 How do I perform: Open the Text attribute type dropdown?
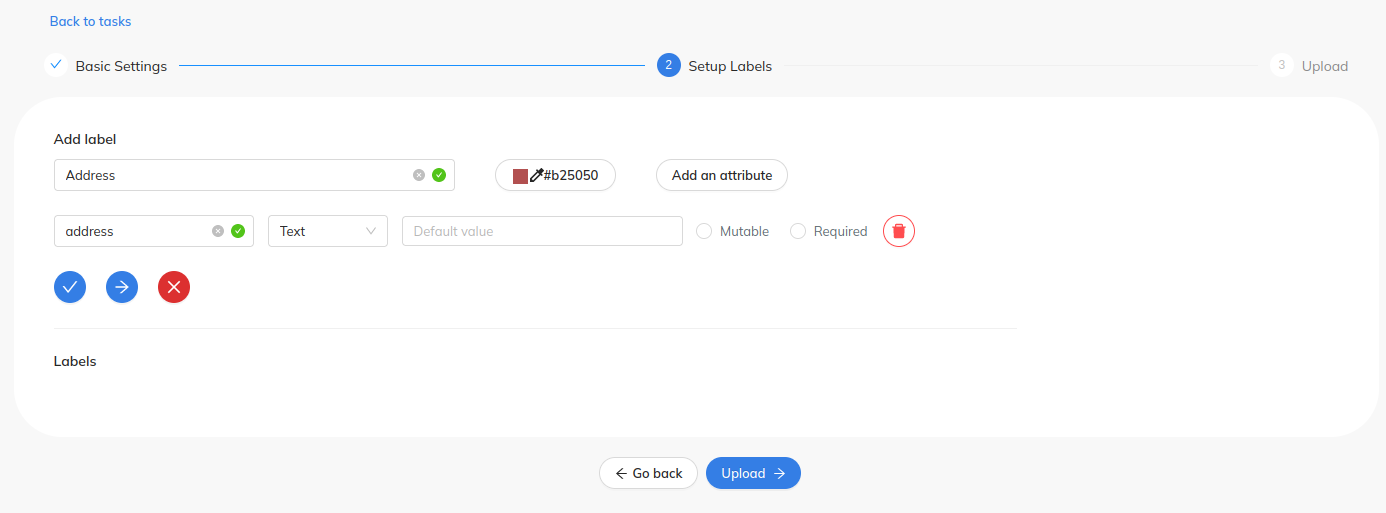pos(328,231)
